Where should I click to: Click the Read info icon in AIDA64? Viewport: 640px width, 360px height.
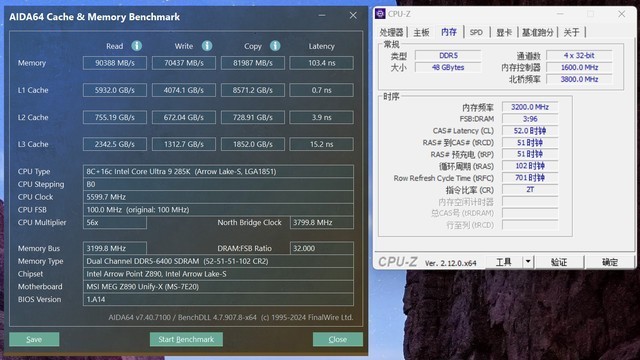click(x=137, y=46)
